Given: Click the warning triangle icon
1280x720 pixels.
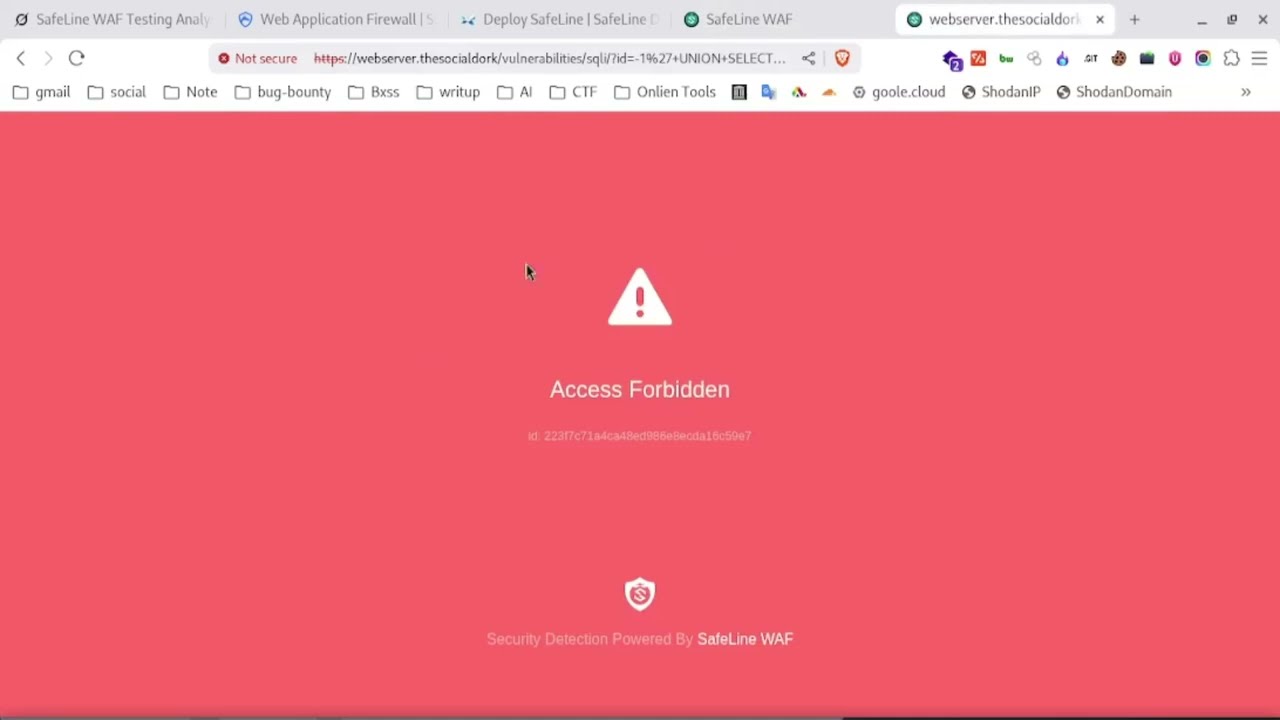Looking at the screenshot, I should (640, 297).
